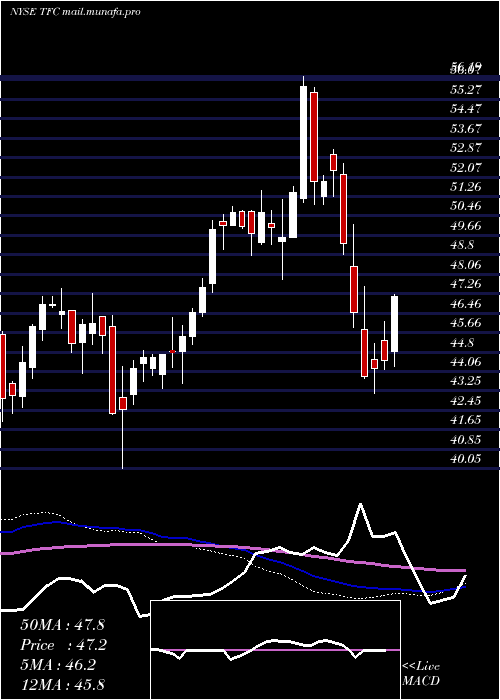Select the 44.8 price axis label
Viewport: 500px width, 700px height.
[x=462, y=343]
